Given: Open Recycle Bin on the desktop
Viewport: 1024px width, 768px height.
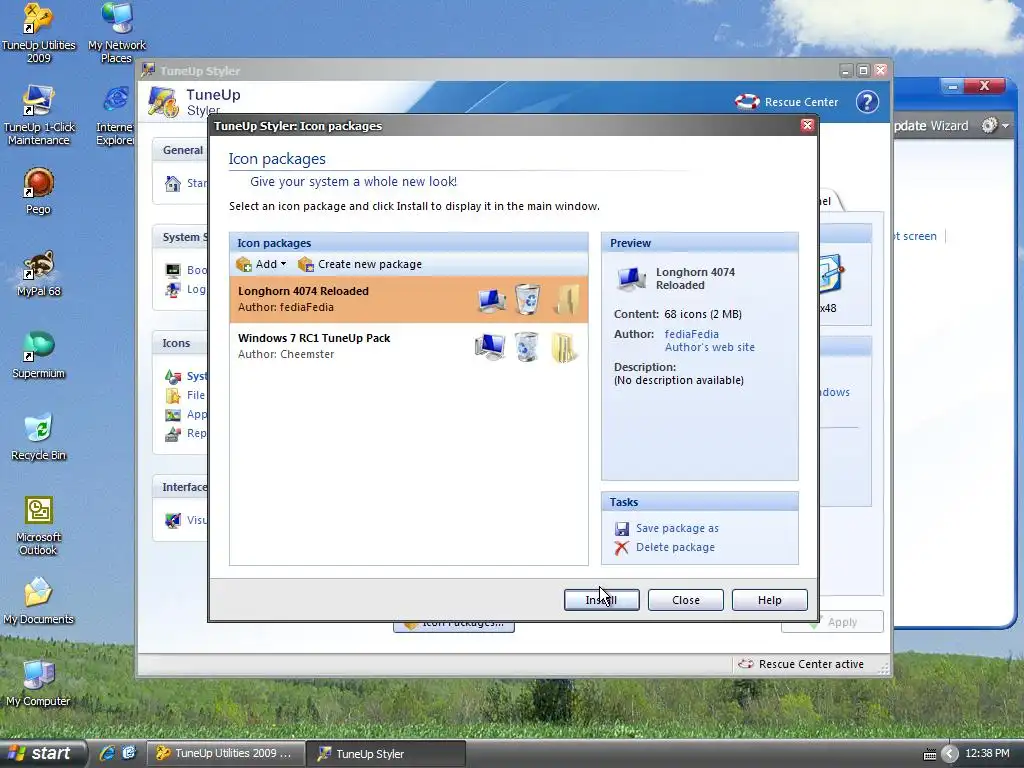Looking at the screenshot, I should pos(39,437).
